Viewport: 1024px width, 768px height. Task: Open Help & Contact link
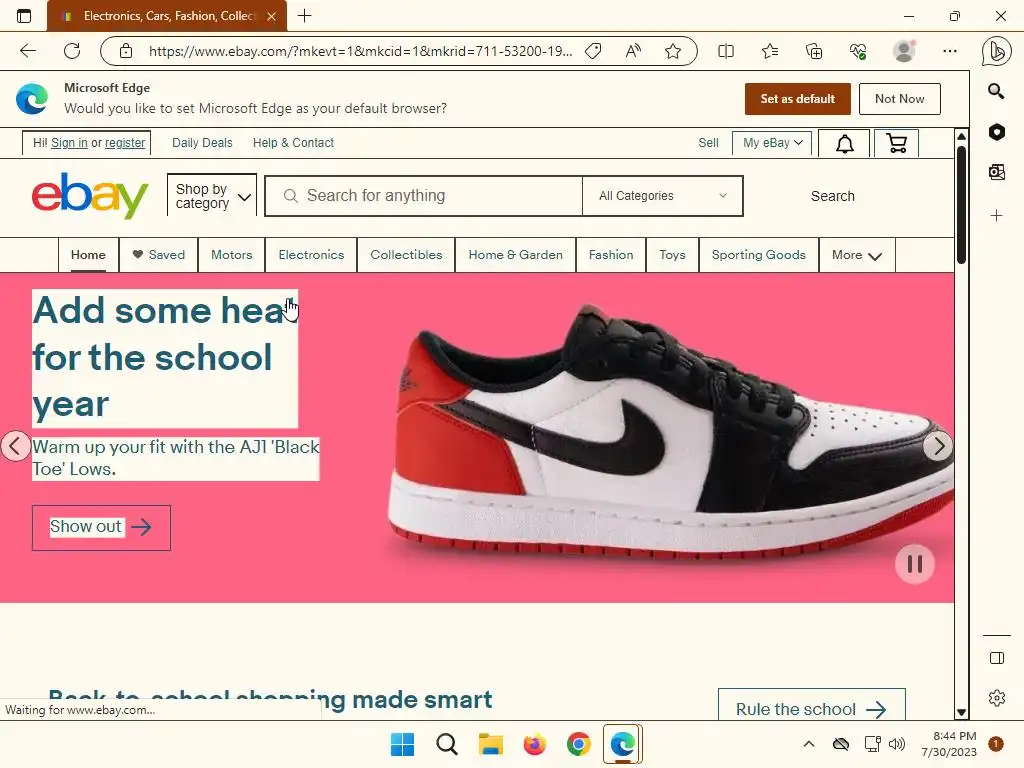click(x=293, y=143)
